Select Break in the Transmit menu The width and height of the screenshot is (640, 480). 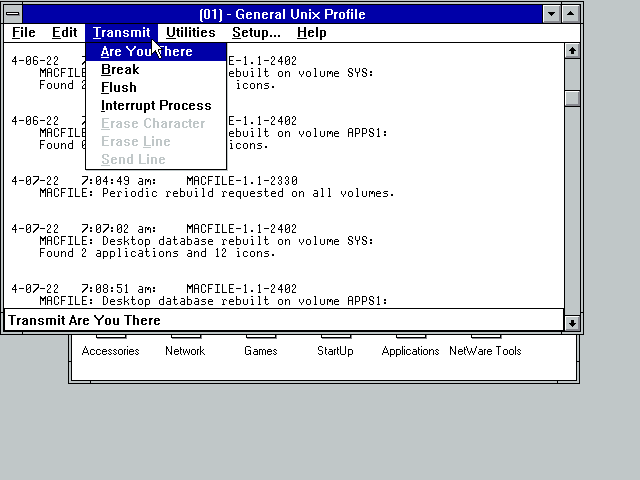156,69
